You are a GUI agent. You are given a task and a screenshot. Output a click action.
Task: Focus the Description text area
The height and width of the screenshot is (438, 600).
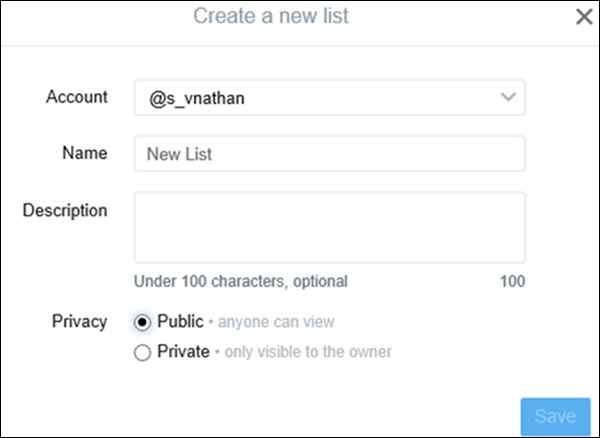[330, 227]
